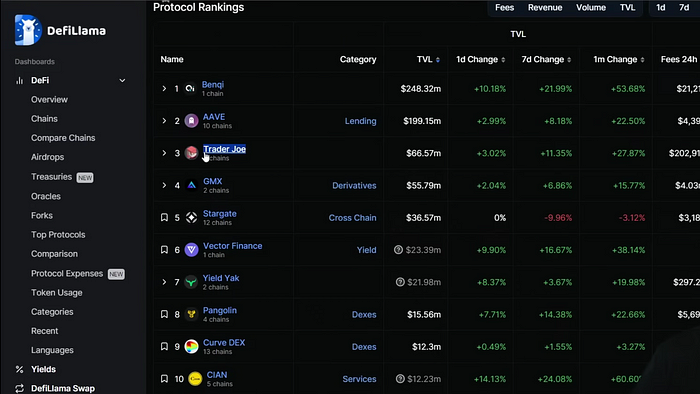Click the Stargate $36.57m TVL value
Viewport: 700px width, 394px height.
point(423,218)
